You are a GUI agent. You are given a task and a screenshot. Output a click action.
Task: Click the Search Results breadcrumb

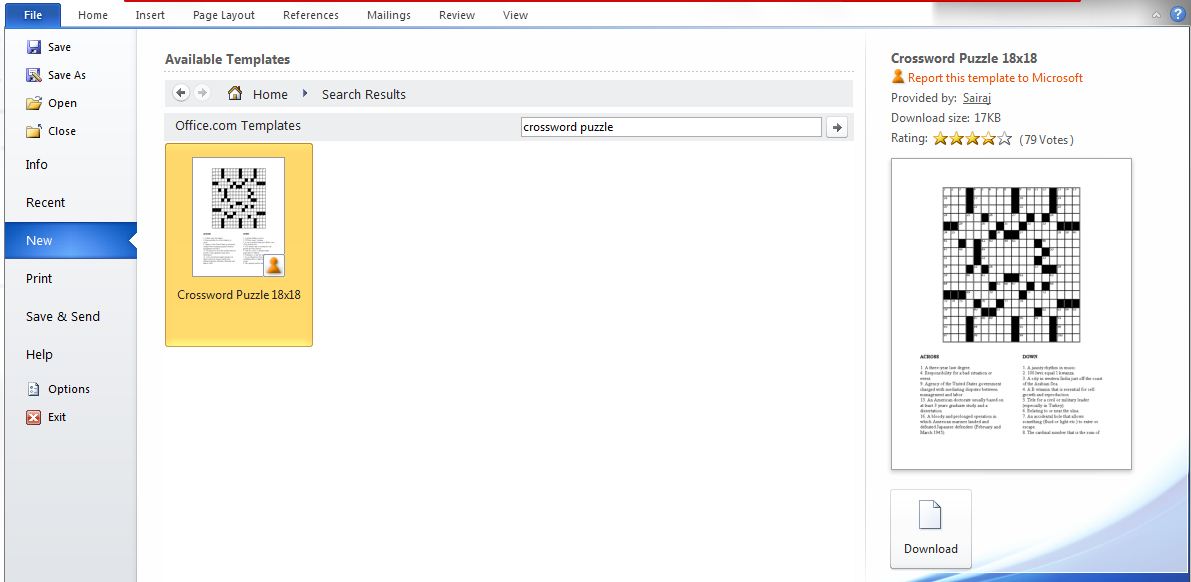pyautogui.click(x=364, y=94)
